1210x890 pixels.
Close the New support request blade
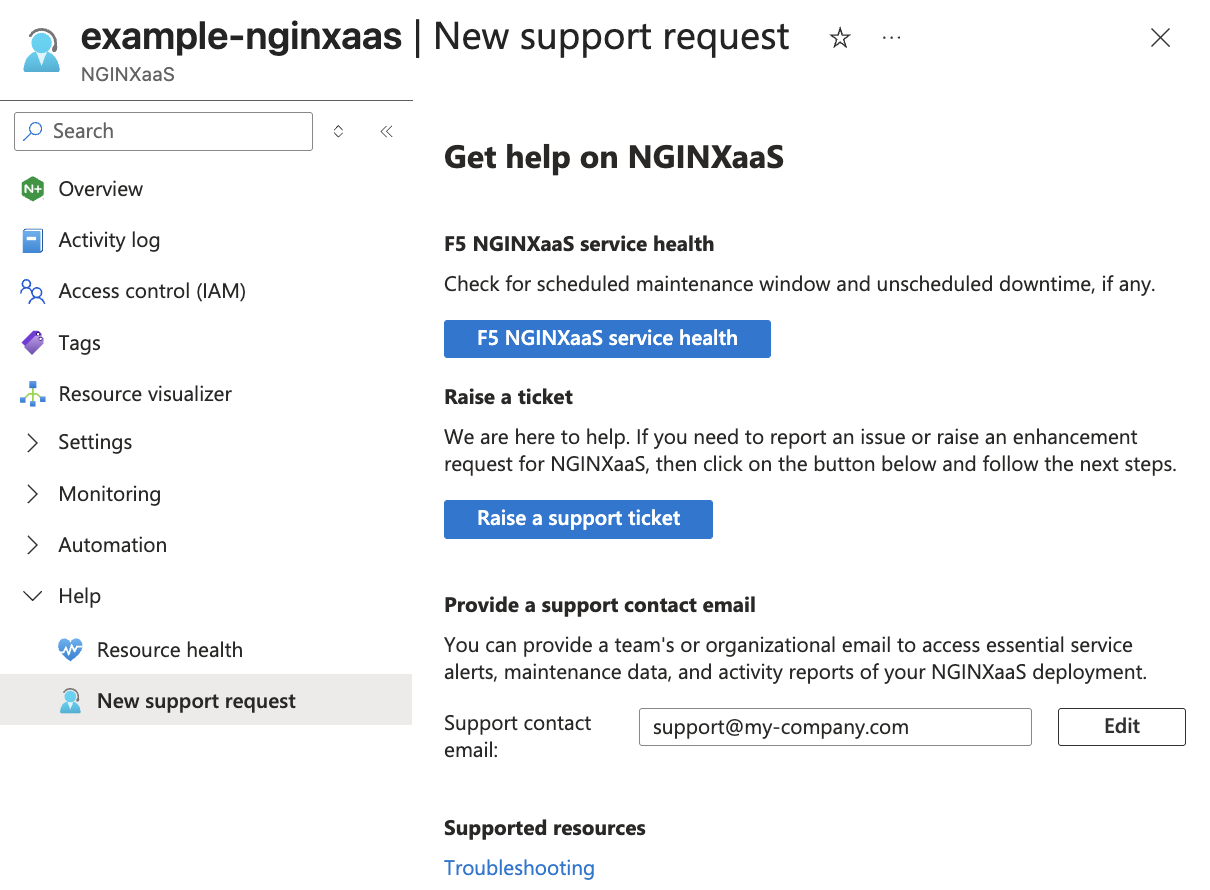coord(1160,38)
